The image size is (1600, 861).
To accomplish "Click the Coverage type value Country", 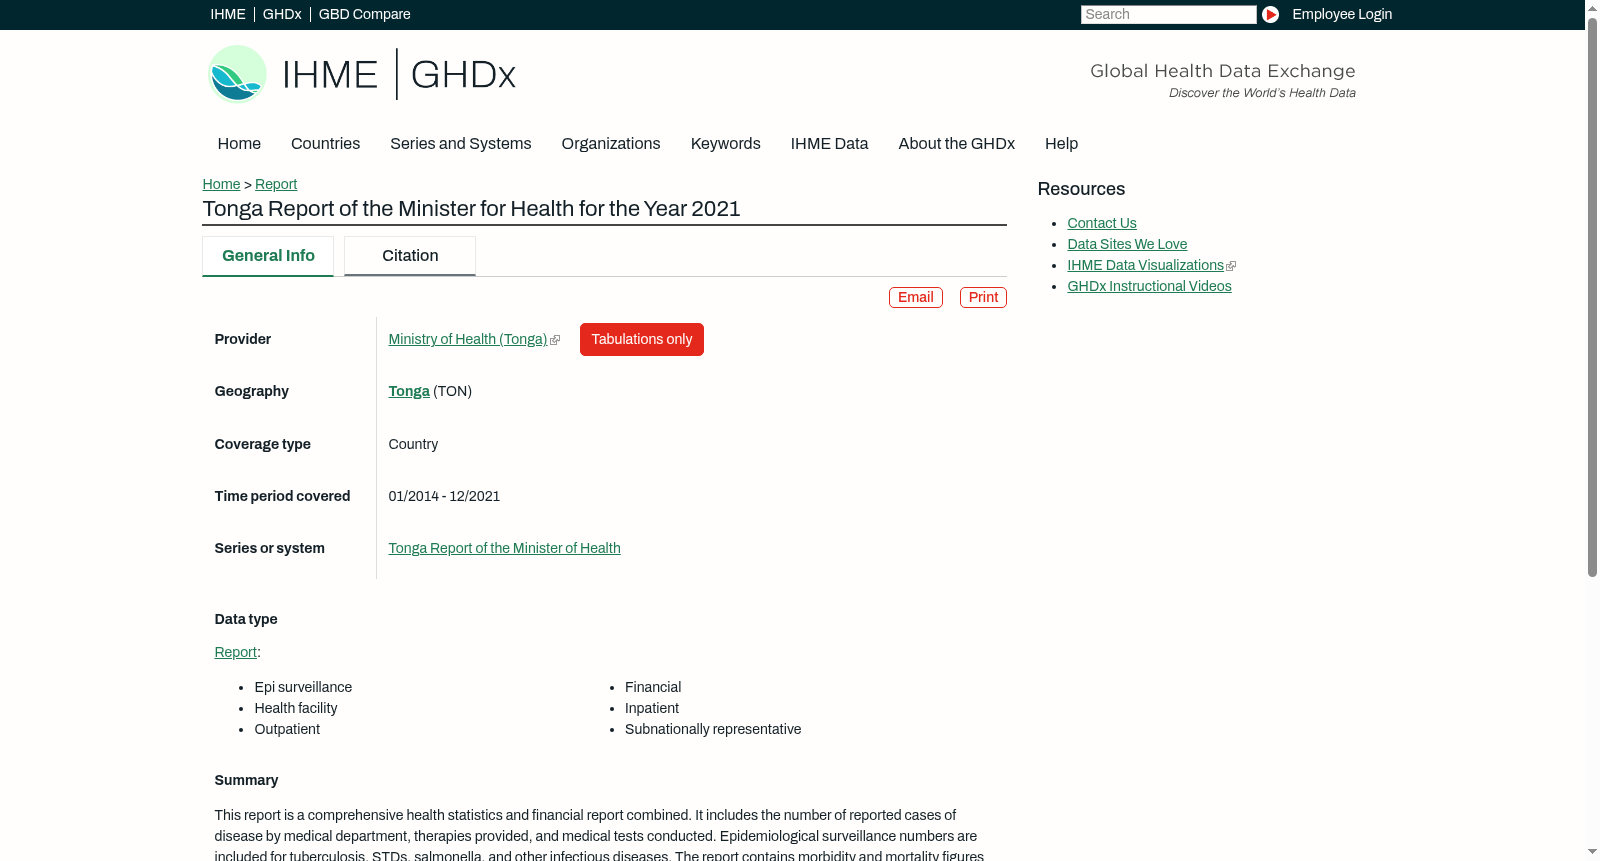I will (x=413, y=445).
